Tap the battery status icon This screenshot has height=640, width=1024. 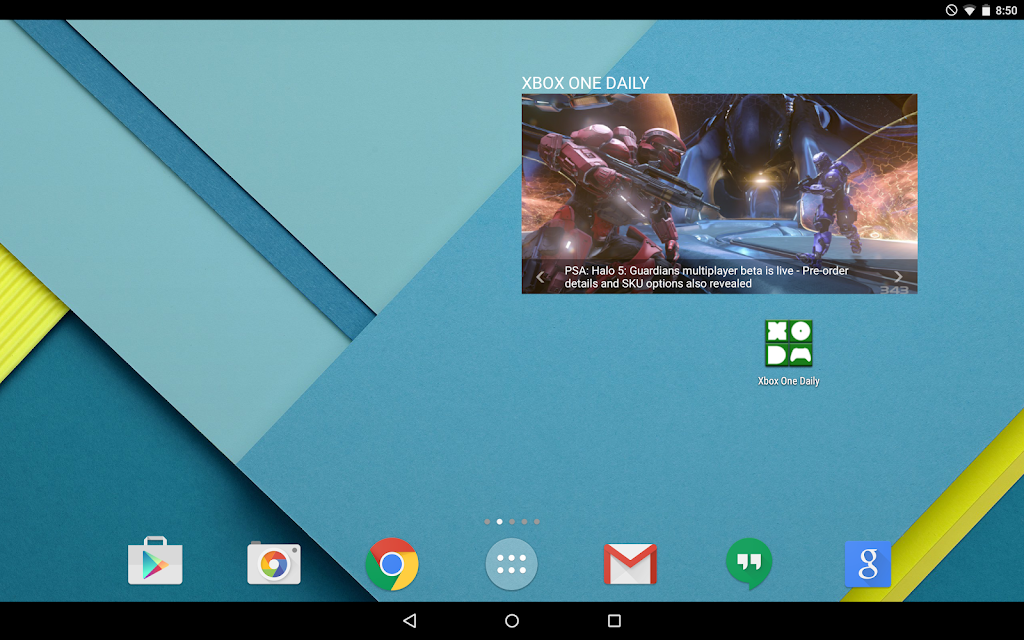[986, 10]
